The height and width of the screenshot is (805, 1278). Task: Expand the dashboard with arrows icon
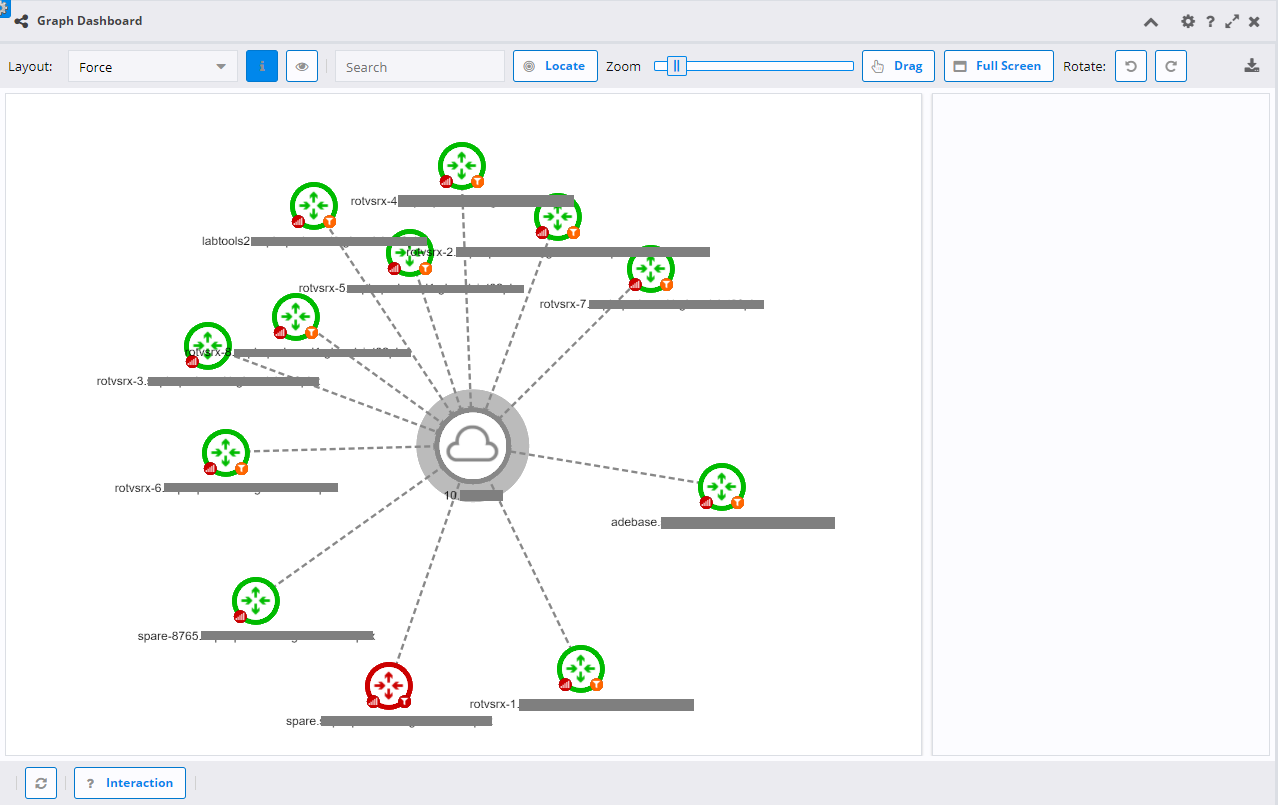1232,21
